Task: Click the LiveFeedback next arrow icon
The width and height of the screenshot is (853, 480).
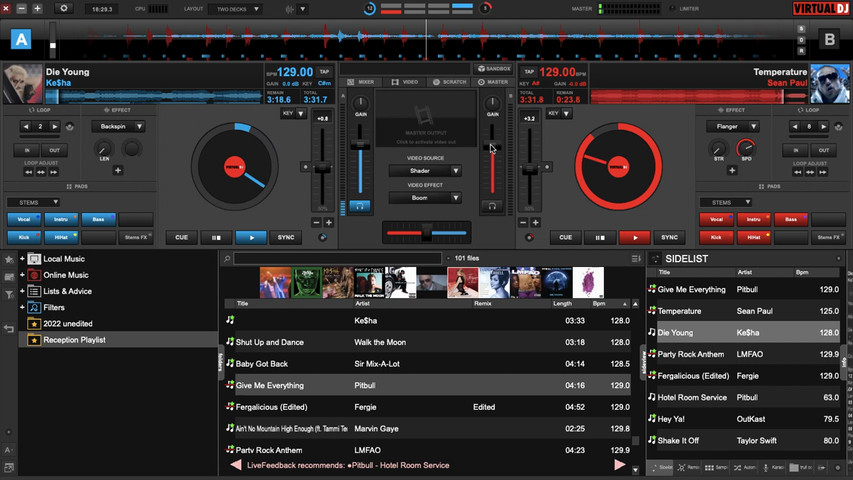Action: coord(620,465)
